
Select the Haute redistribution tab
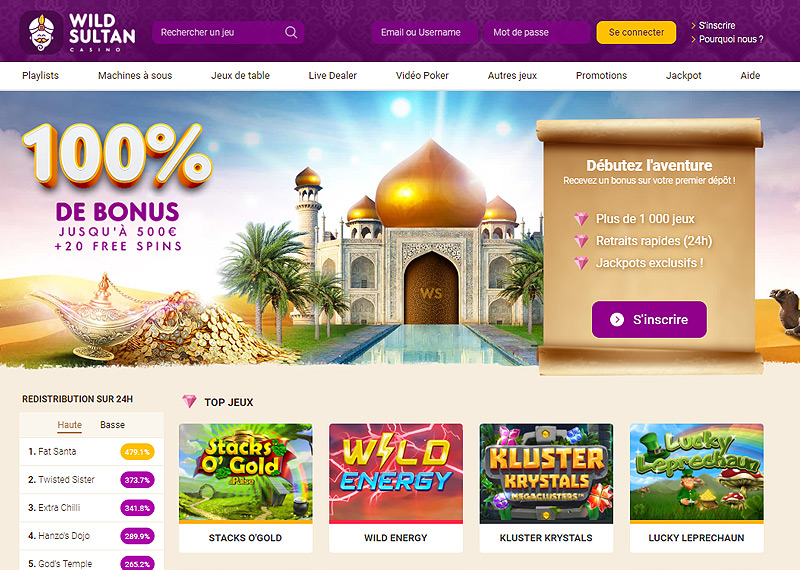coord(69,425)
